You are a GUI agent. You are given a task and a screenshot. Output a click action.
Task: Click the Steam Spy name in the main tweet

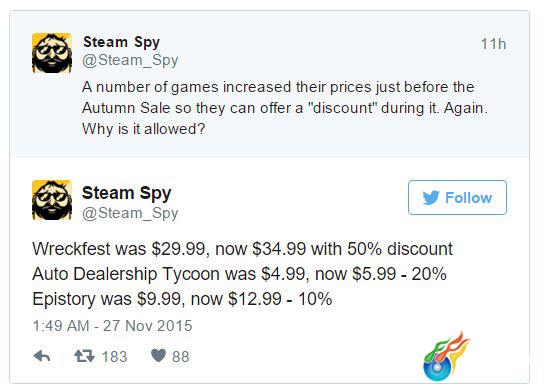[x=127, y=193]
